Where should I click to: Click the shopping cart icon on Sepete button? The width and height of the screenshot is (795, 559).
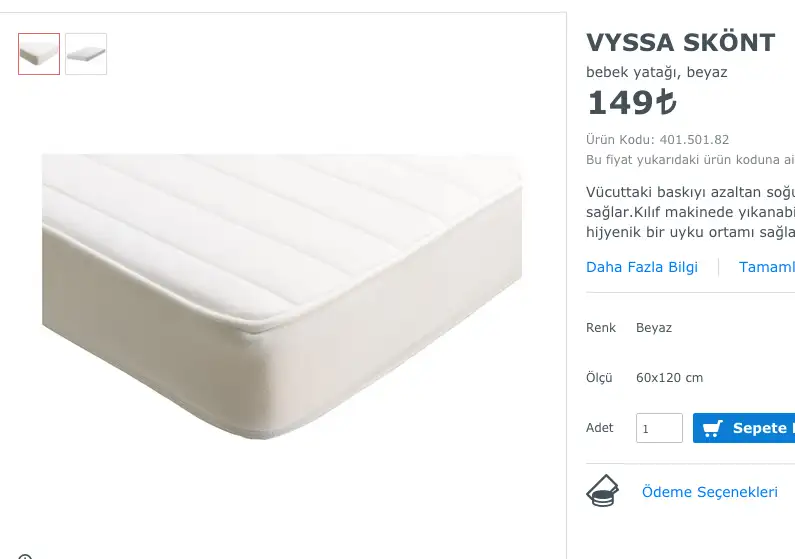[712, 428]
